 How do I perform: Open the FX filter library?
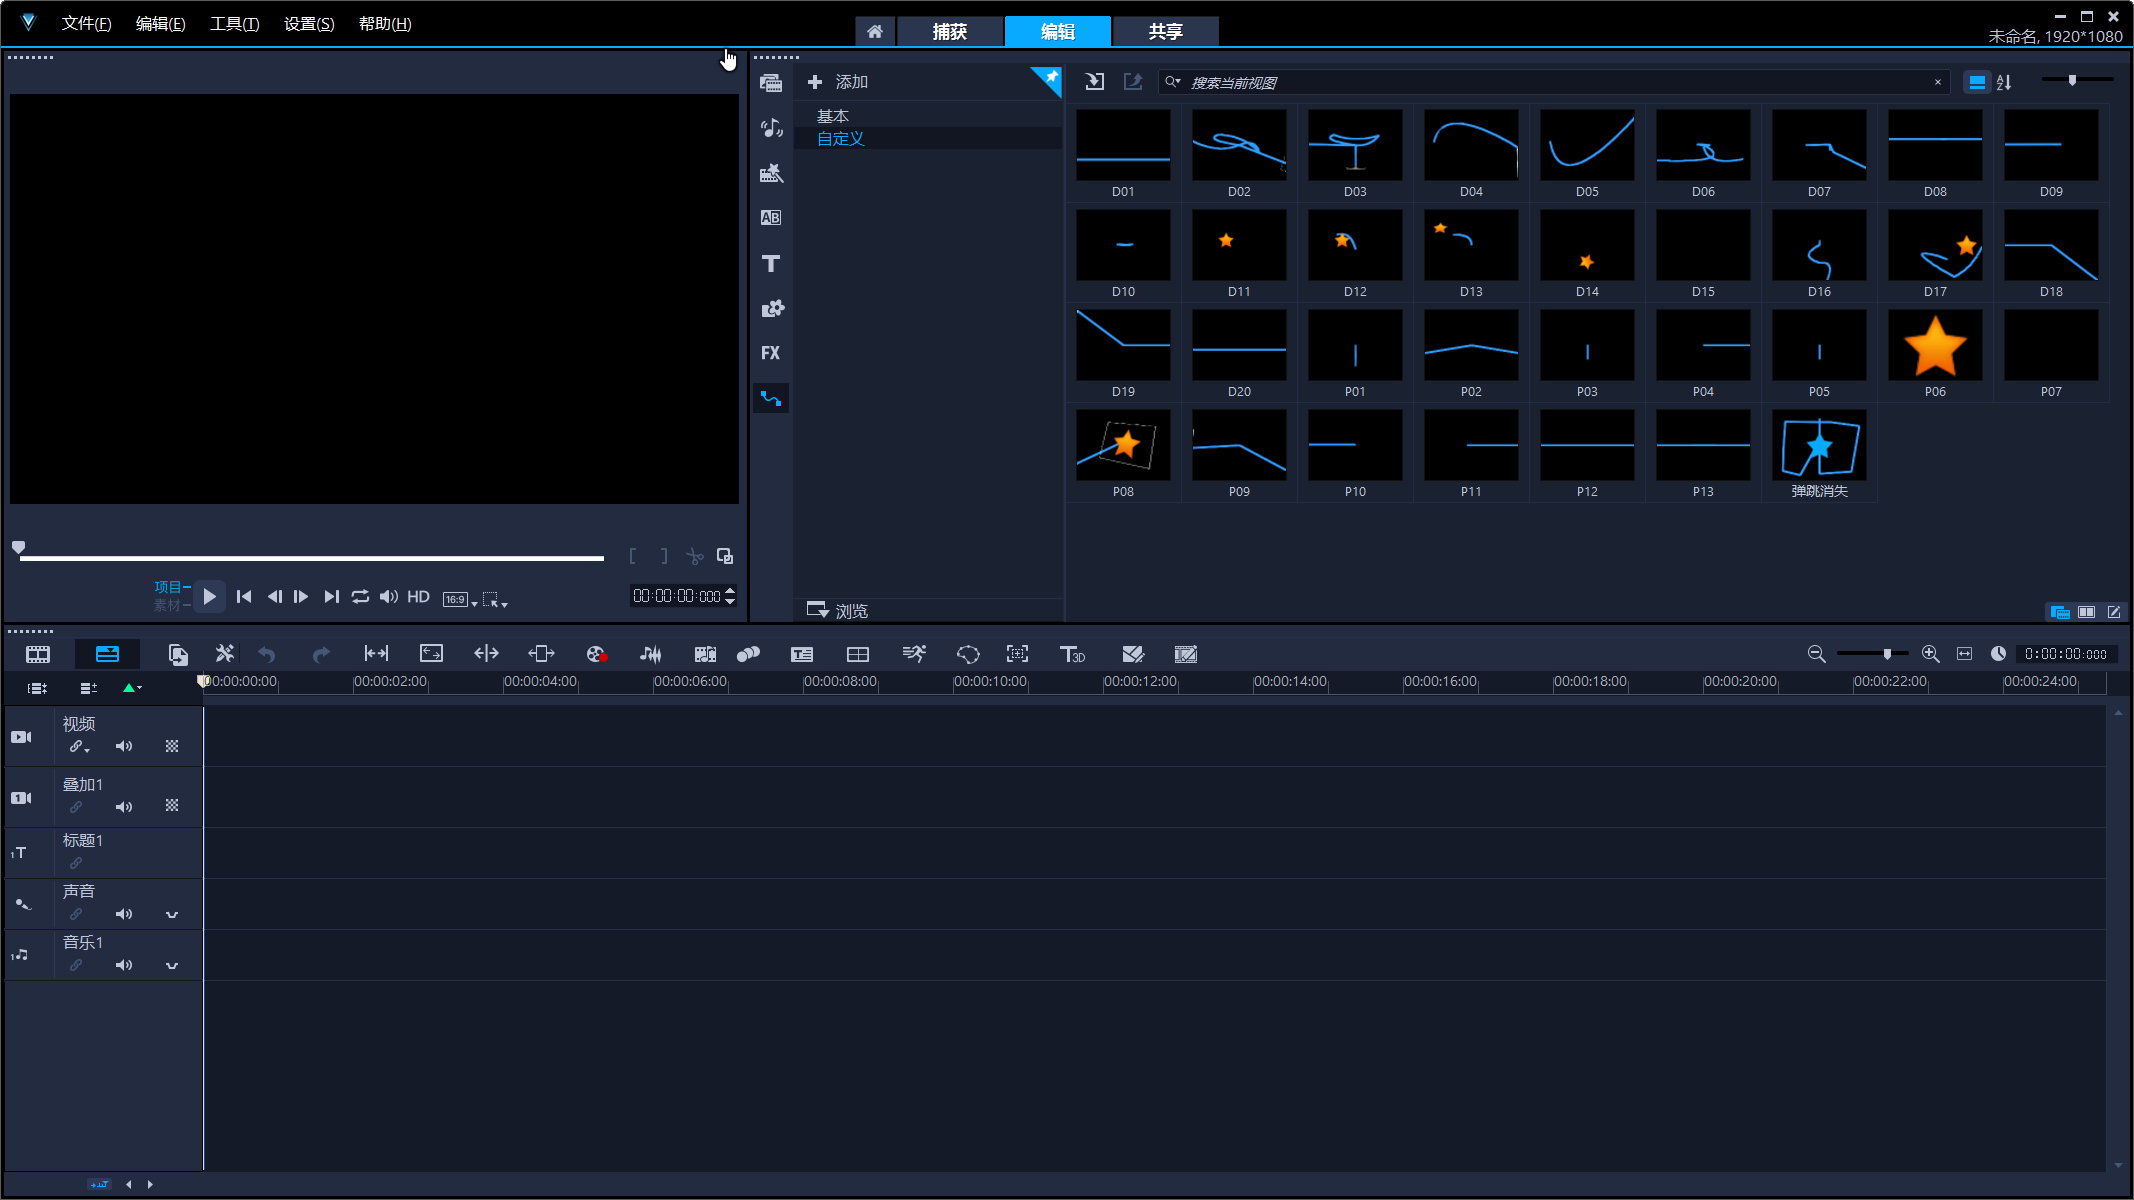click(770, 353)
